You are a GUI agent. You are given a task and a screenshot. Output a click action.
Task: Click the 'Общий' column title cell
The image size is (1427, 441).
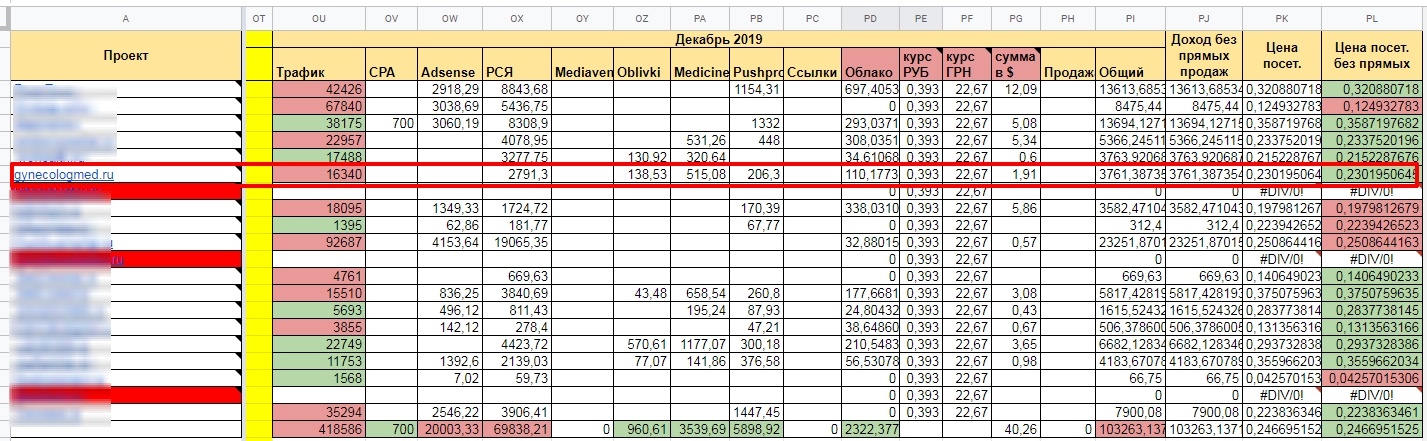[1130, 65]
